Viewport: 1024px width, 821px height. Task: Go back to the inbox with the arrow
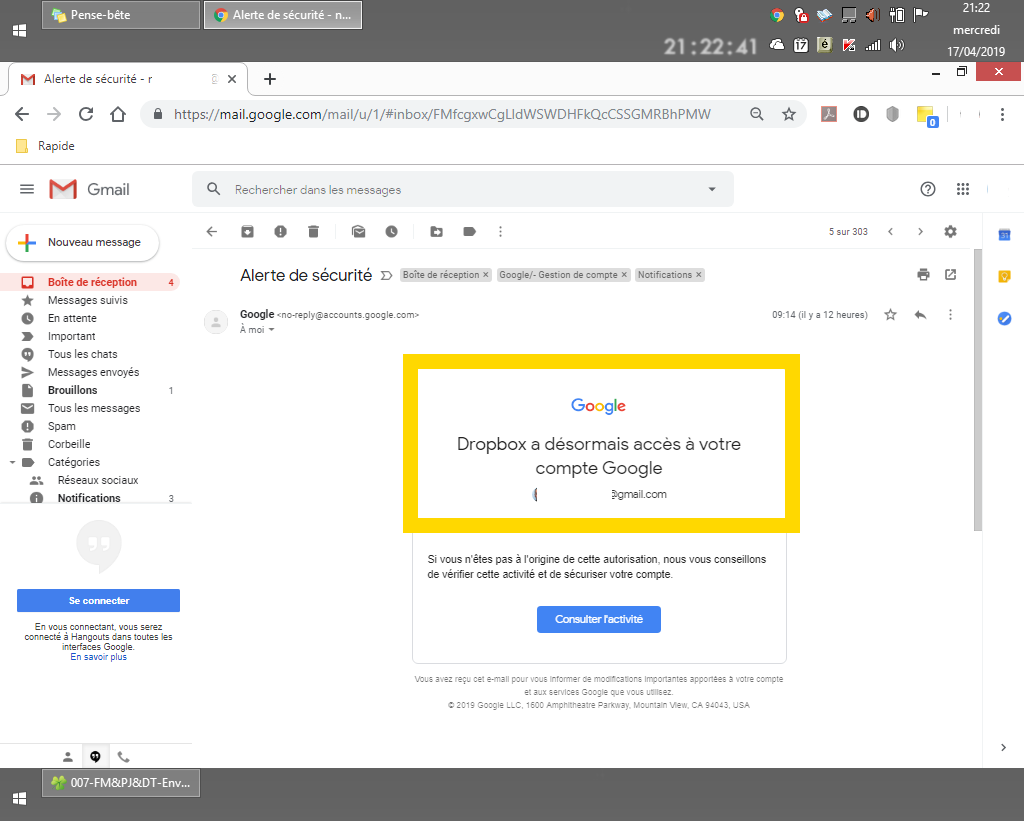(212, 232)
